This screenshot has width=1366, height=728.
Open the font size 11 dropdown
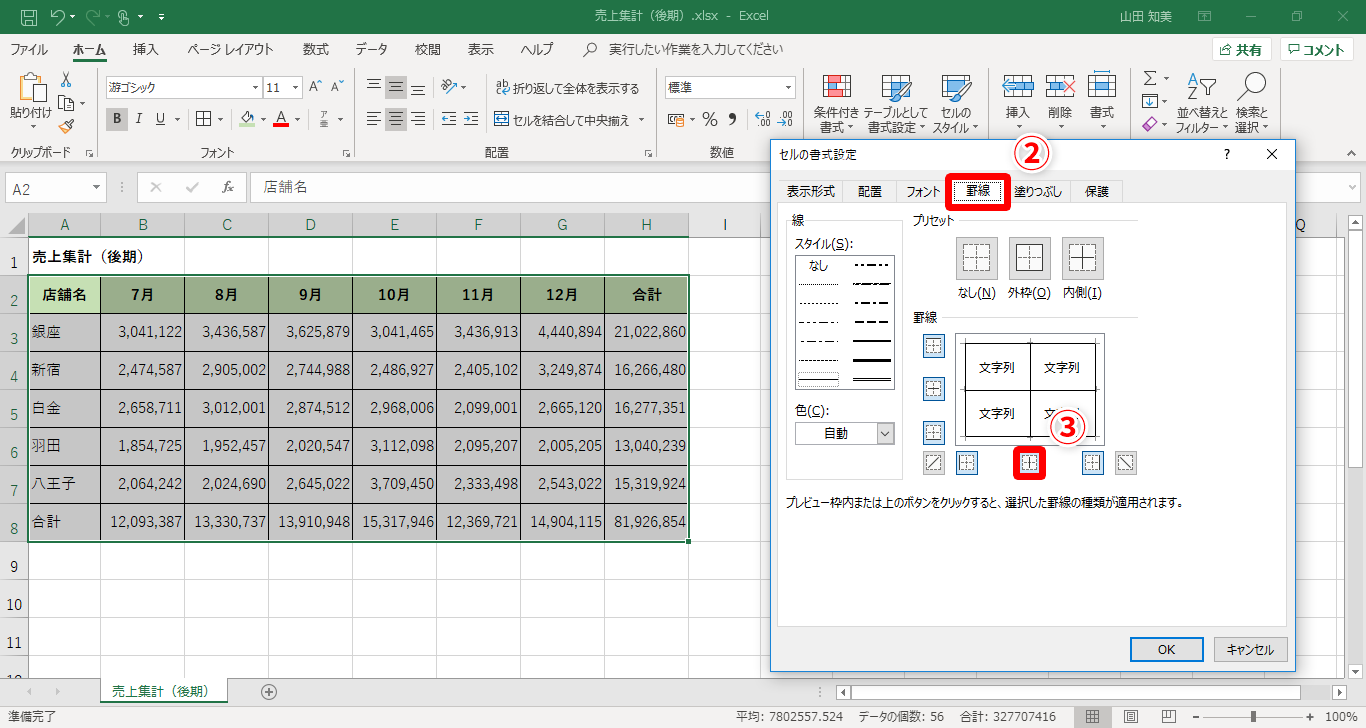(295, 87)
